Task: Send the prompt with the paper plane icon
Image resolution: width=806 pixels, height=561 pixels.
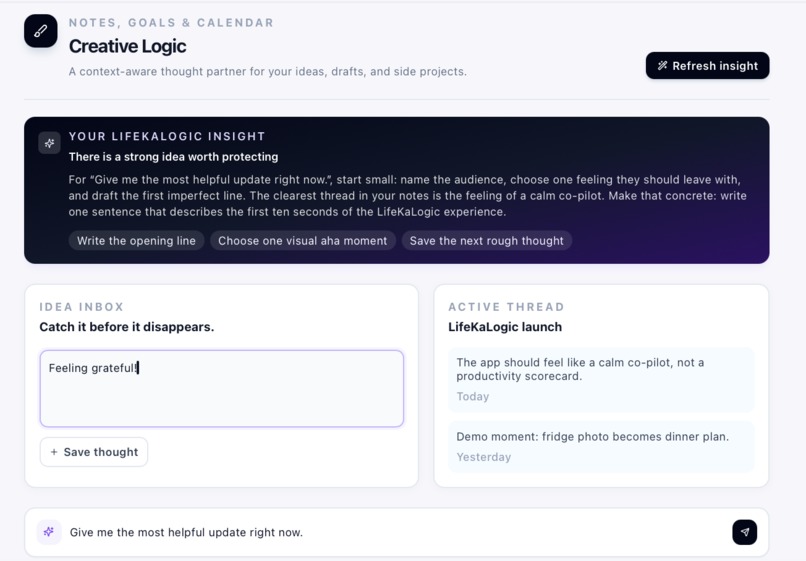Action: click(x=744, y=532)
